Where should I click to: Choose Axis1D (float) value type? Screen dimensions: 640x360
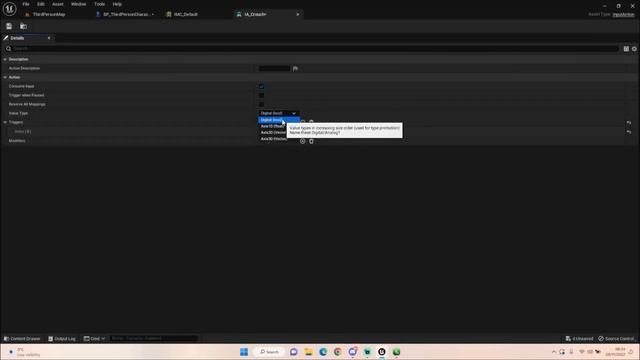pyautogui.click(x=273, y=126)
